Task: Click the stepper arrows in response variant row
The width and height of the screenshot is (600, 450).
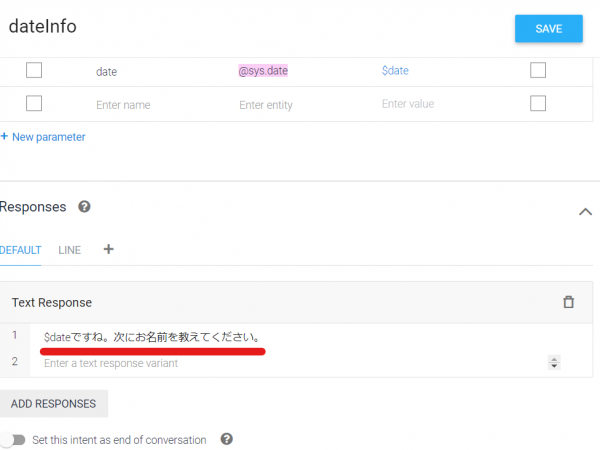Action: pyautogui.click(x=554, y=362)
